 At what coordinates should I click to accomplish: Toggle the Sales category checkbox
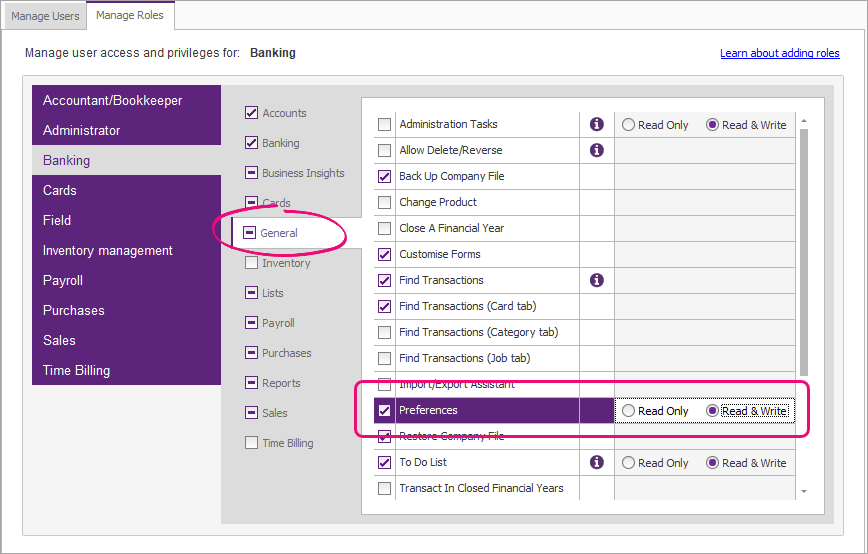point(251,413)
